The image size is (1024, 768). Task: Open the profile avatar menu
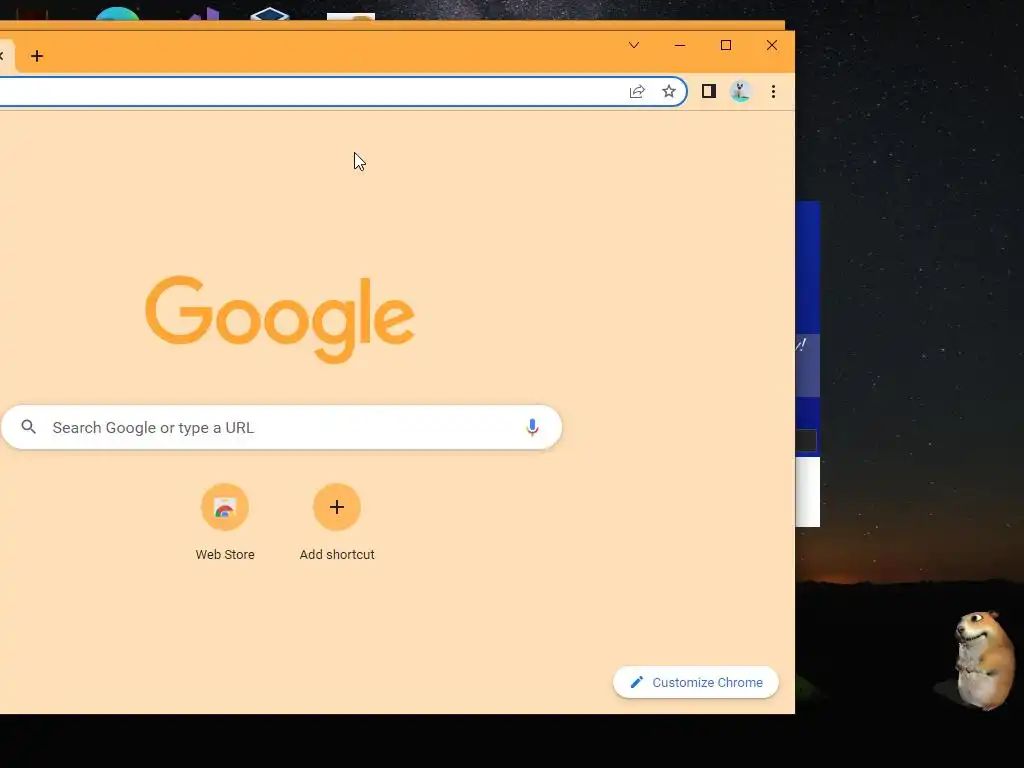[x=741, y=91]
